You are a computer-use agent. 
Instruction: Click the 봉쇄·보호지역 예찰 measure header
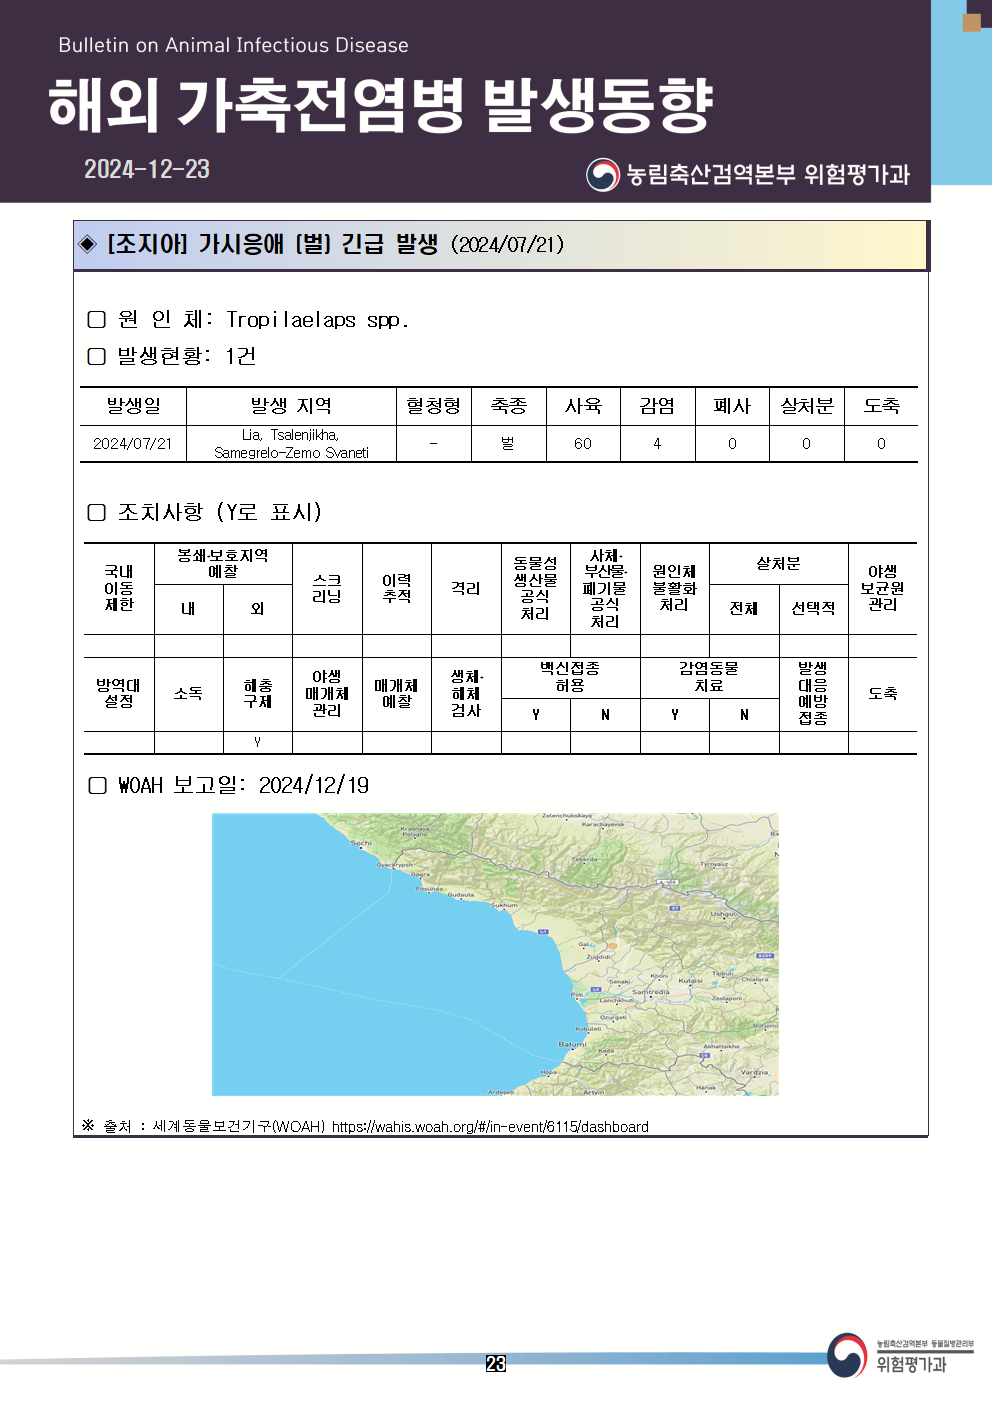(223, 563)
